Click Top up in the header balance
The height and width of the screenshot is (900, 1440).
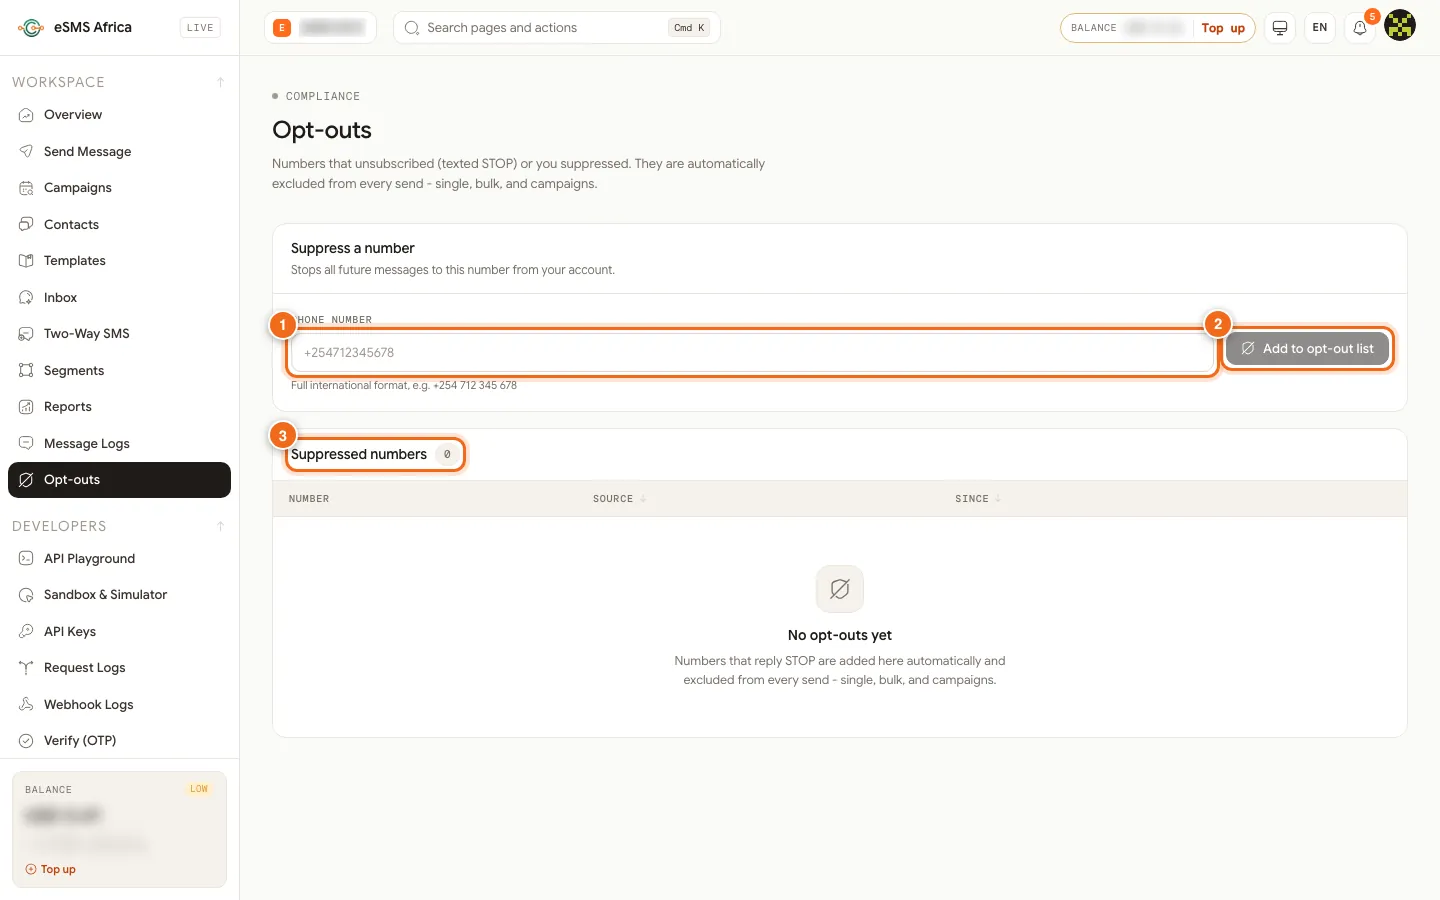(1223, 28)
